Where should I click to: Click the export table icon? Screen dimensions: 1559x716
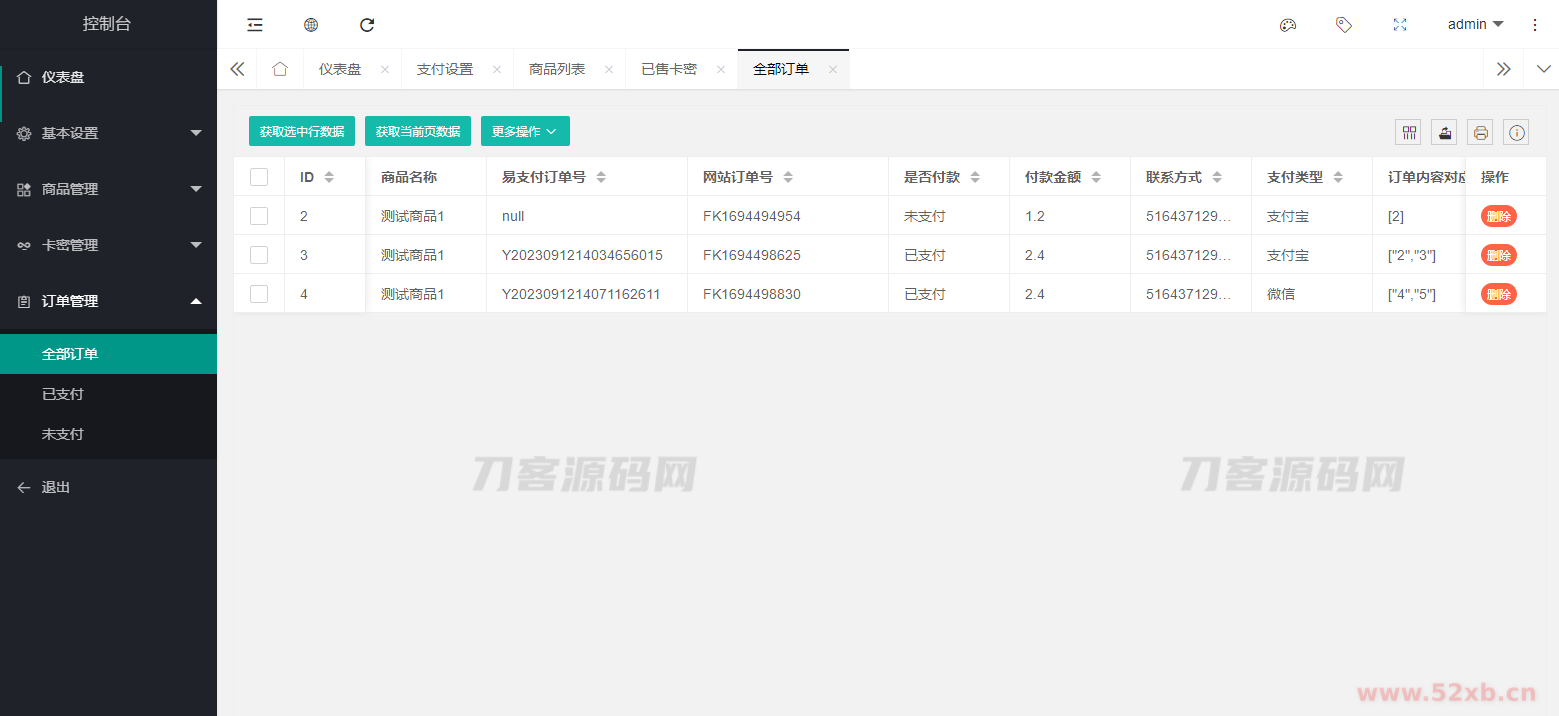[1444, 132]
